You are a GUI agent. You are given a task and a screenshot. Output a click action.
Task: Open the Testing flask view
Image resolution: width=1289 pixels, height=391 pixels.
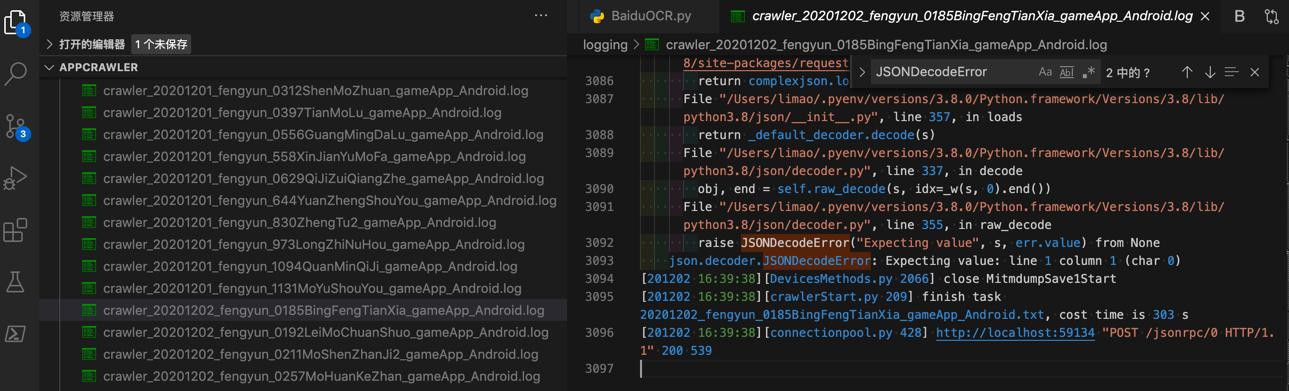coord(16,282)
